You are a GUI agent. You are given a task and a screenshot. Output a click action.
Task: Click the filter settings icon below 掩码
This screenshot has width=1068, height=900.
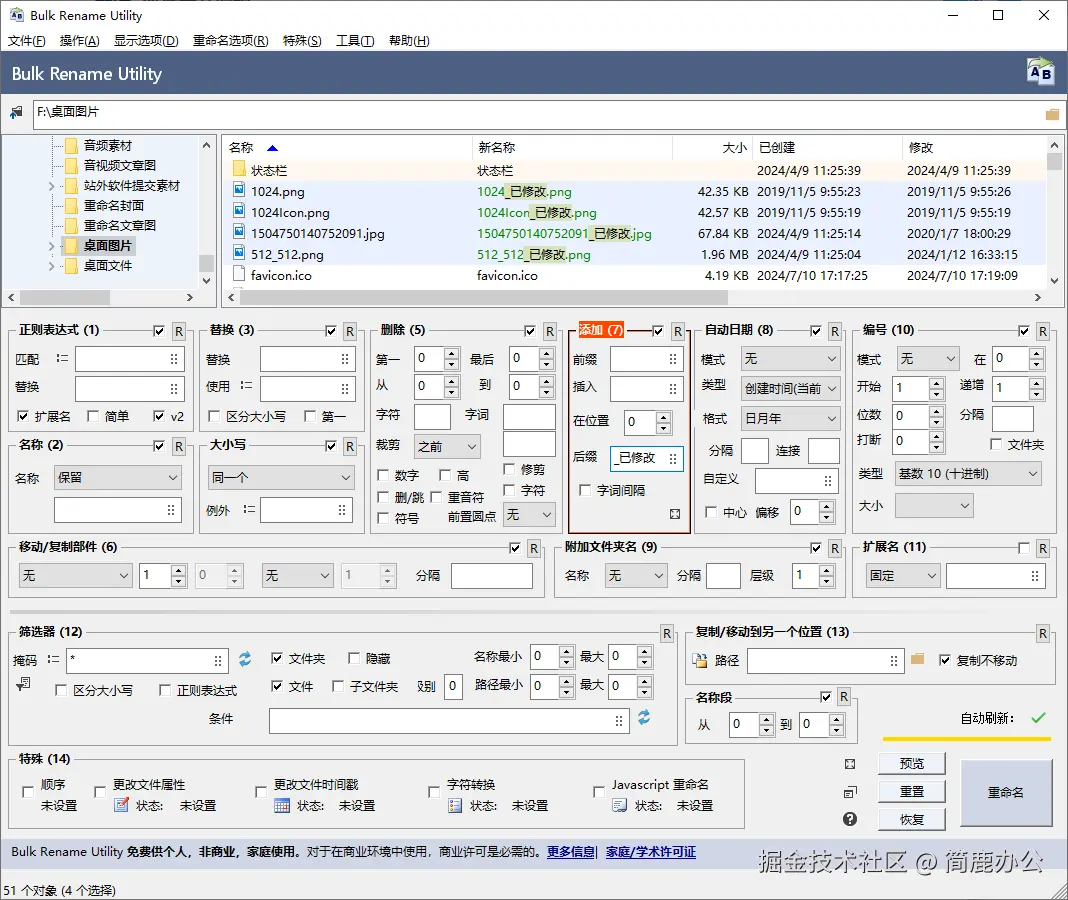point(23,683)
